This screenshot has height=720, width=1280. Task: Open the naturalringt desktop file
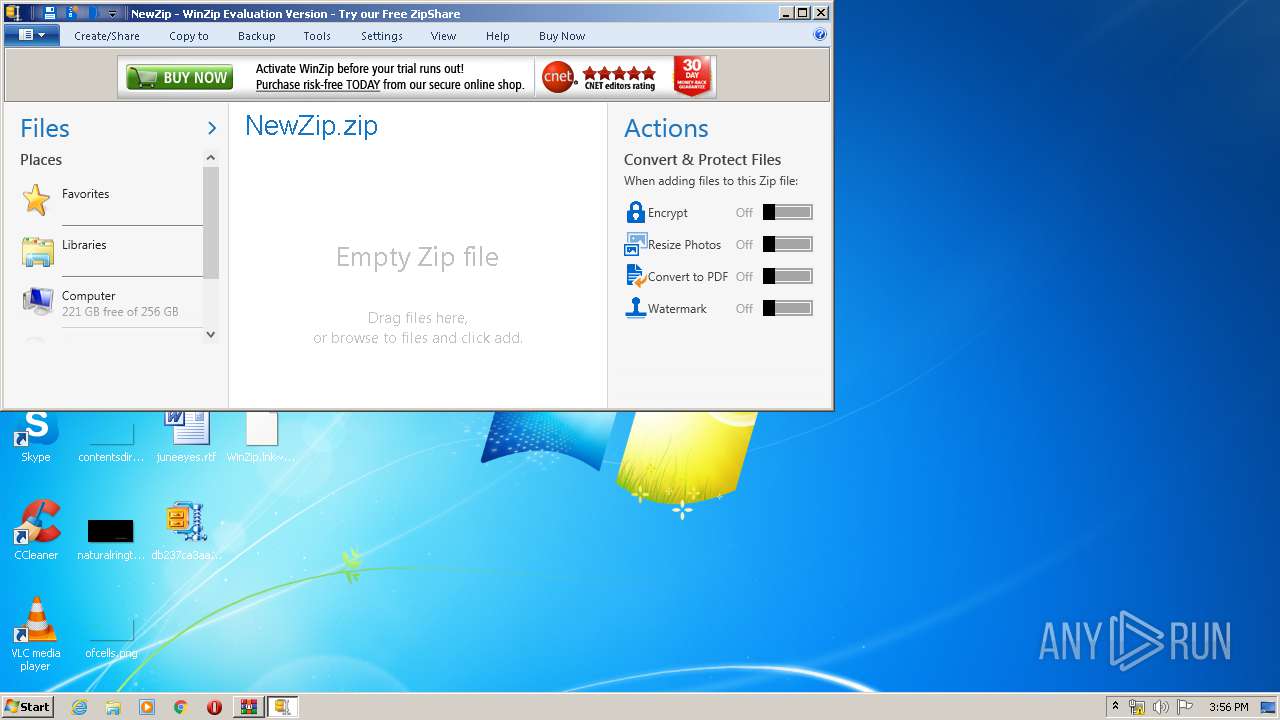coord(111,538)
